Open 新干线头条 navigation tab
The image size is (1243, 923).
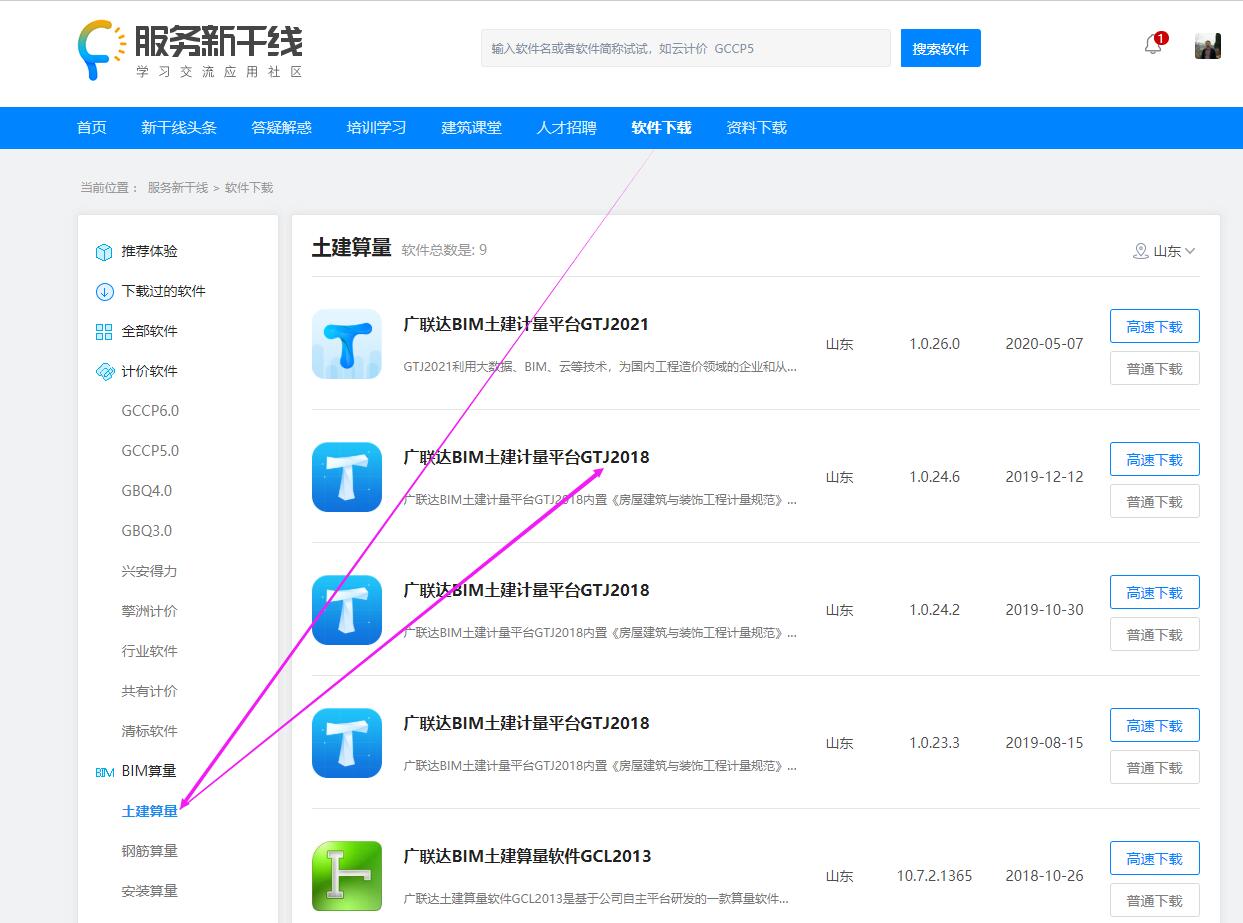coord(179,128)
